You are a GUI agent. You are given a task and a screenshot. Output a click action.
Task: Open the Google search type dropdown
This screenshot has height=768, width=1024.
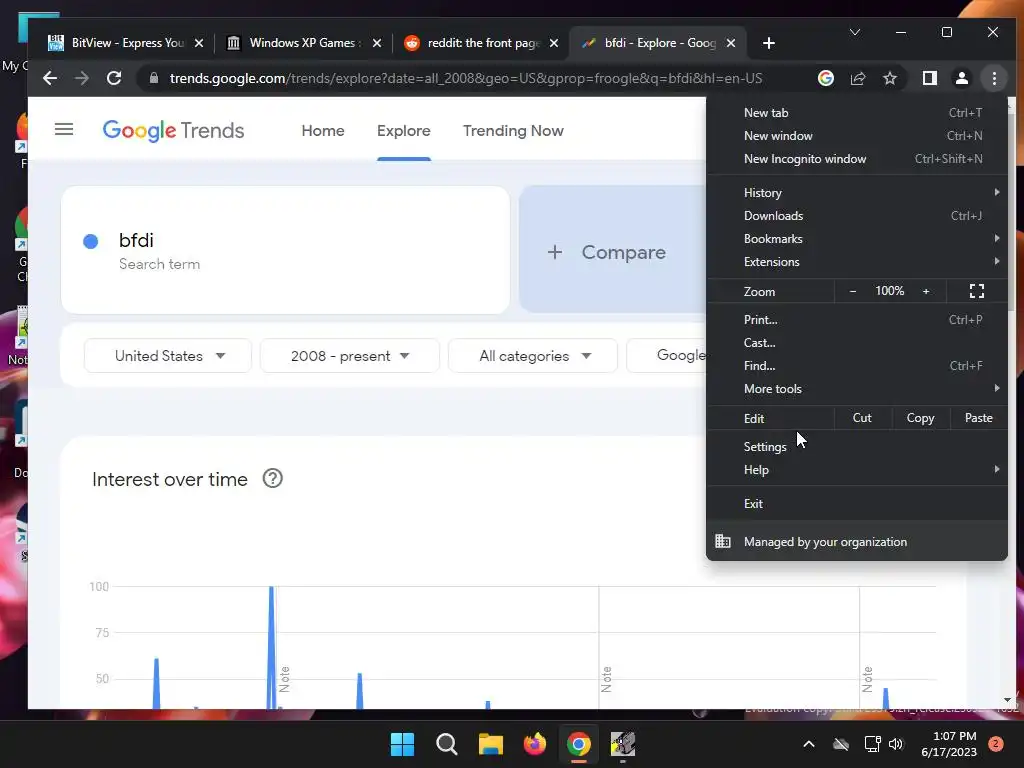(667, 356)
